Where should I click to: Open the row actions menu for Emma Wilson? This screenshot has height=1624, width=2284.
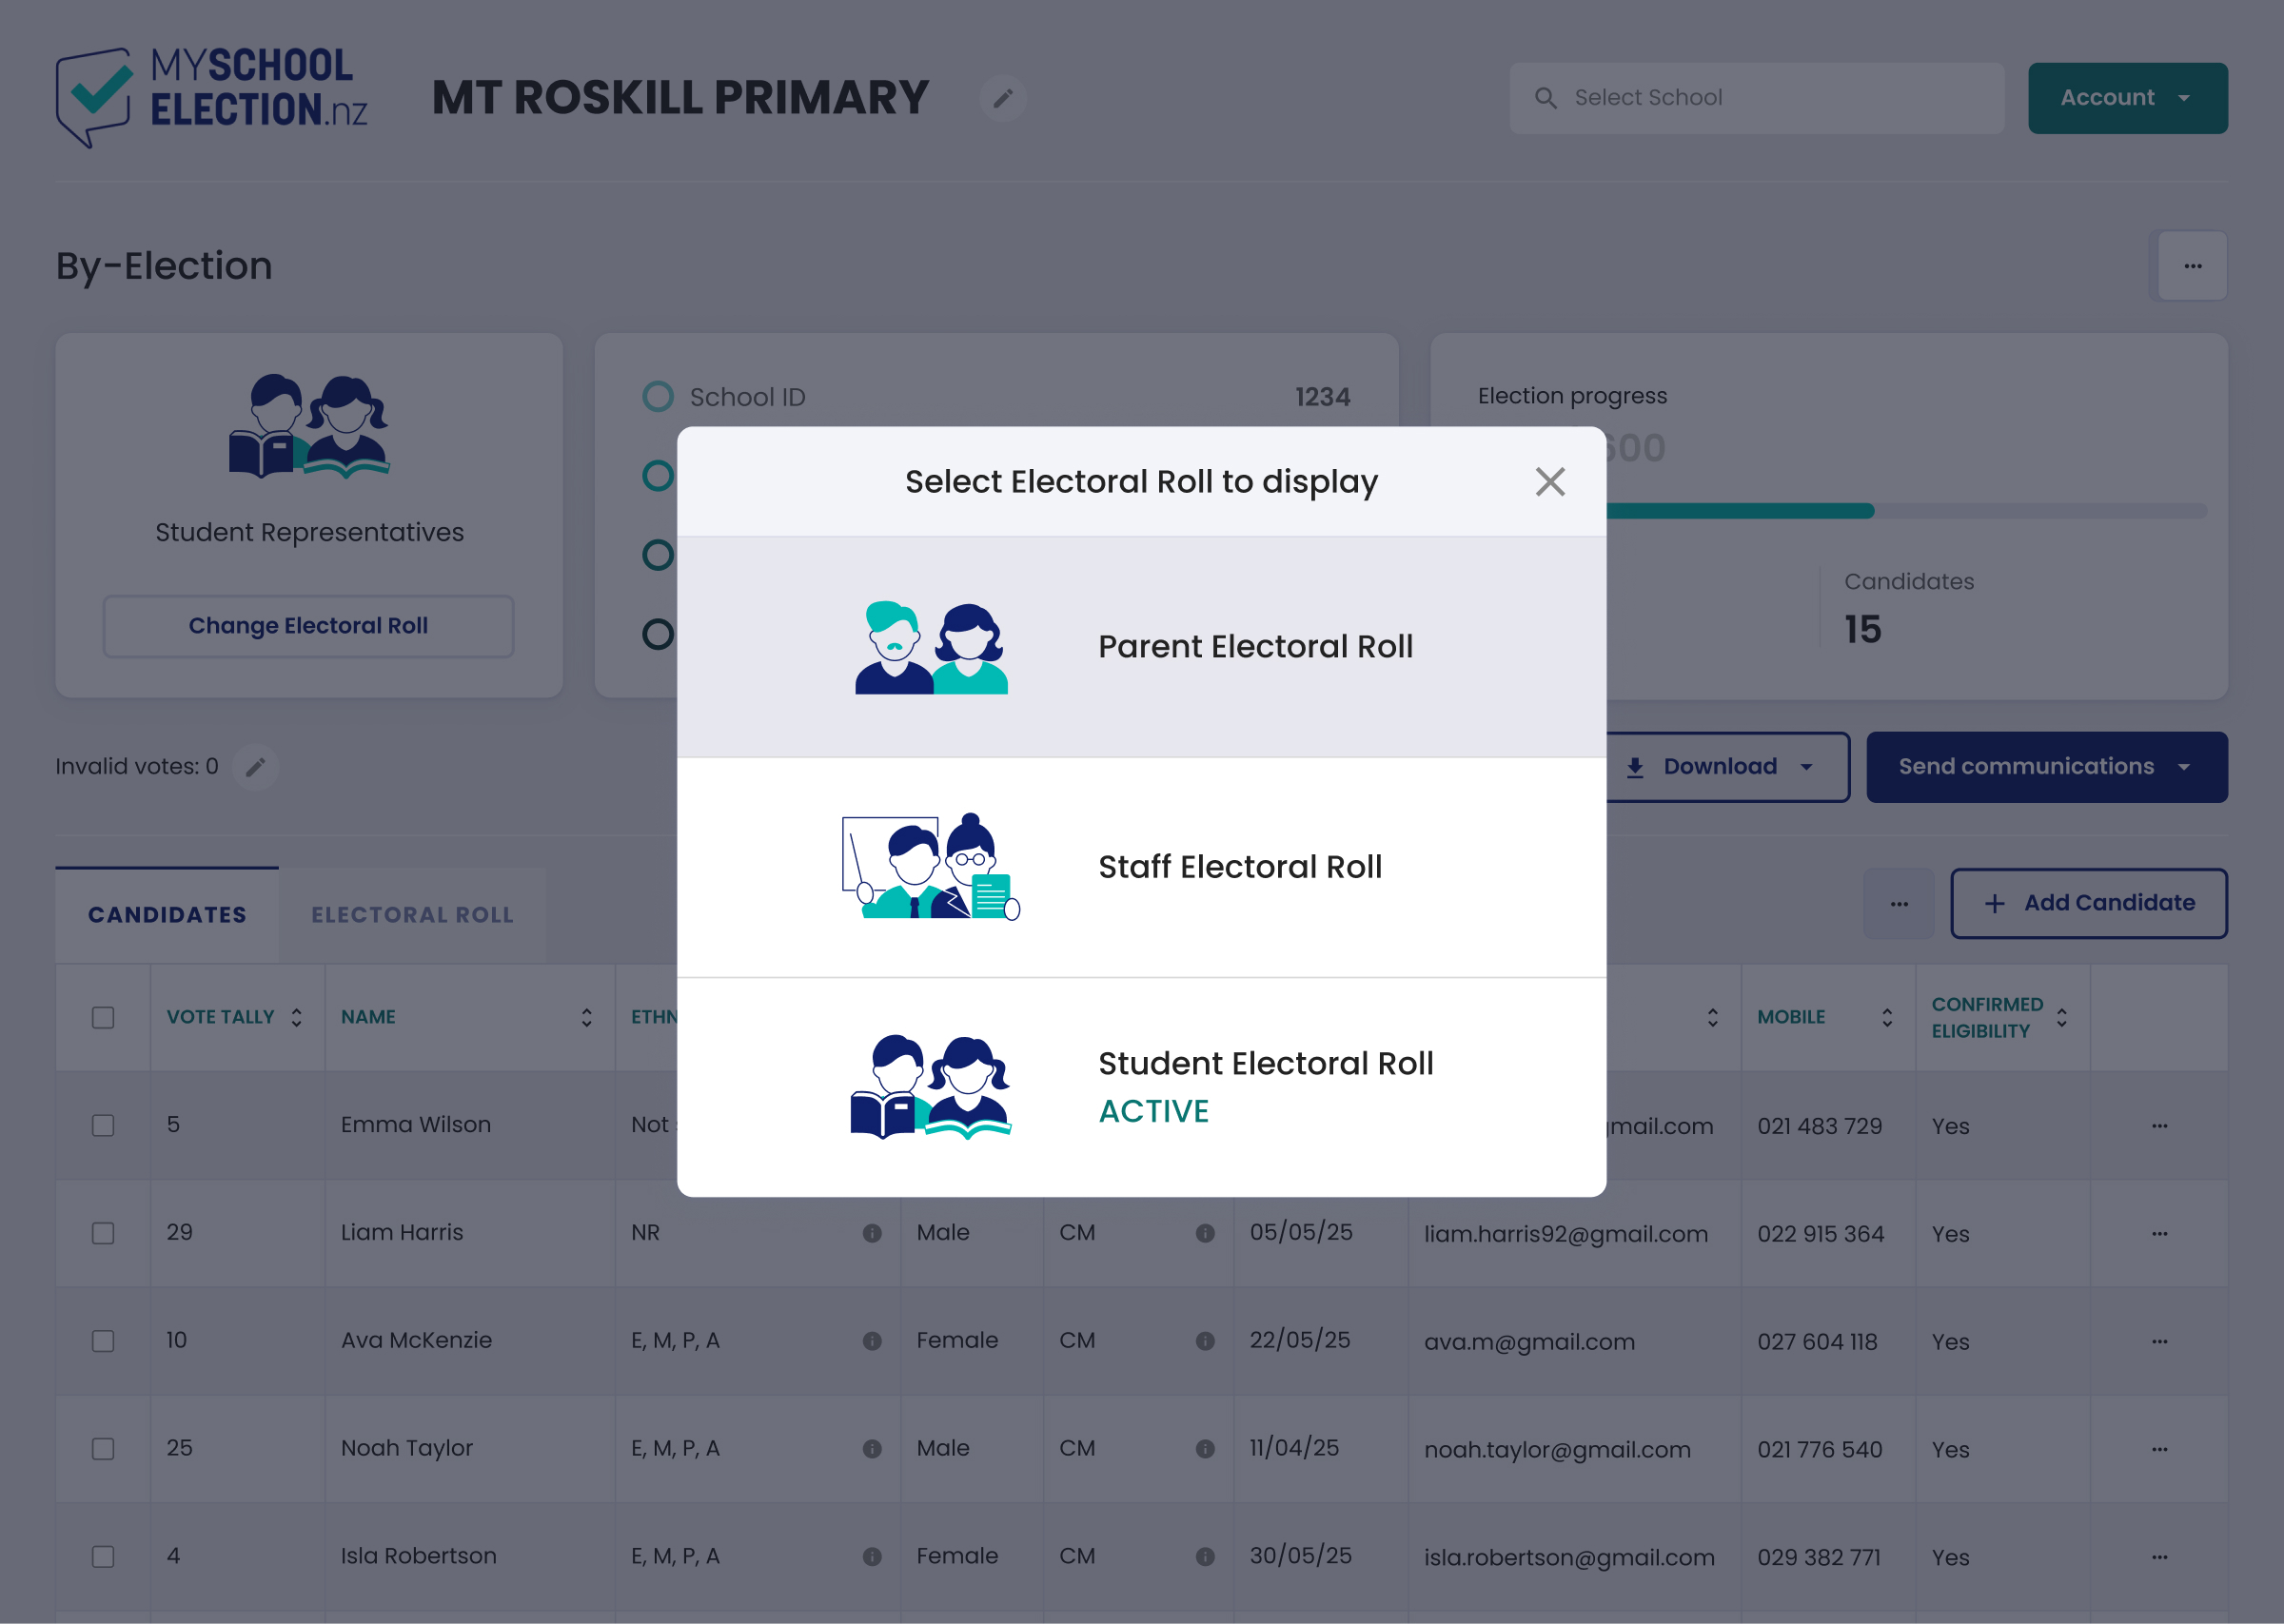2159,1126
